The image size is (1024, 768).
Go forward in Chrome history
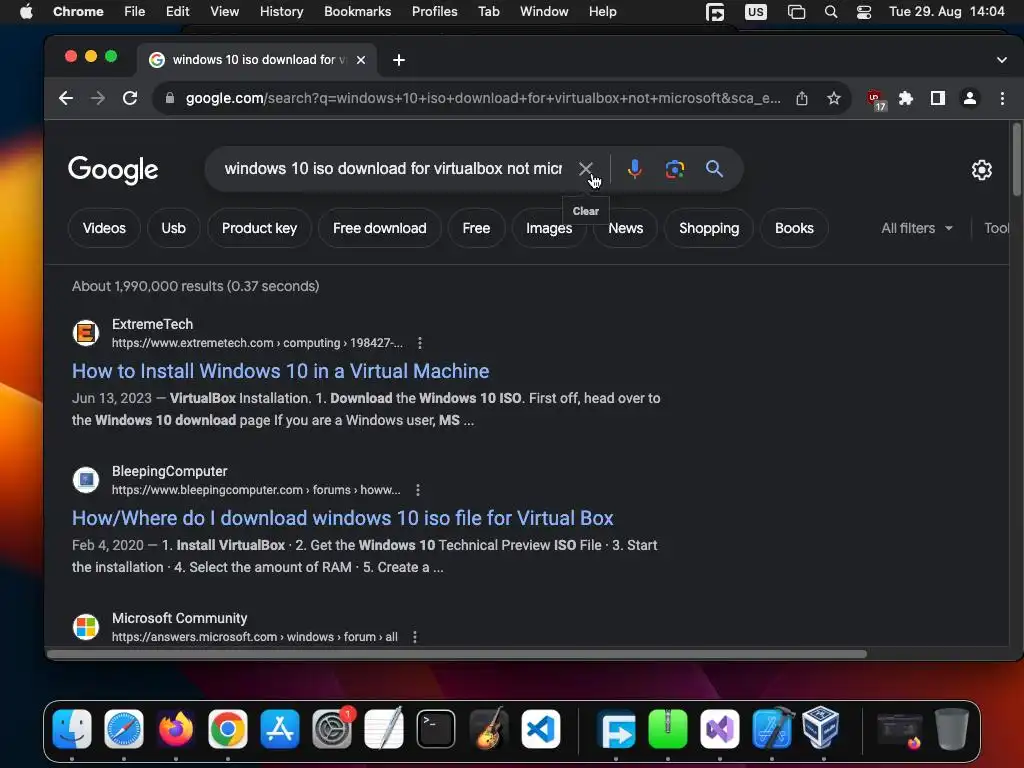[x=98, y=98]
